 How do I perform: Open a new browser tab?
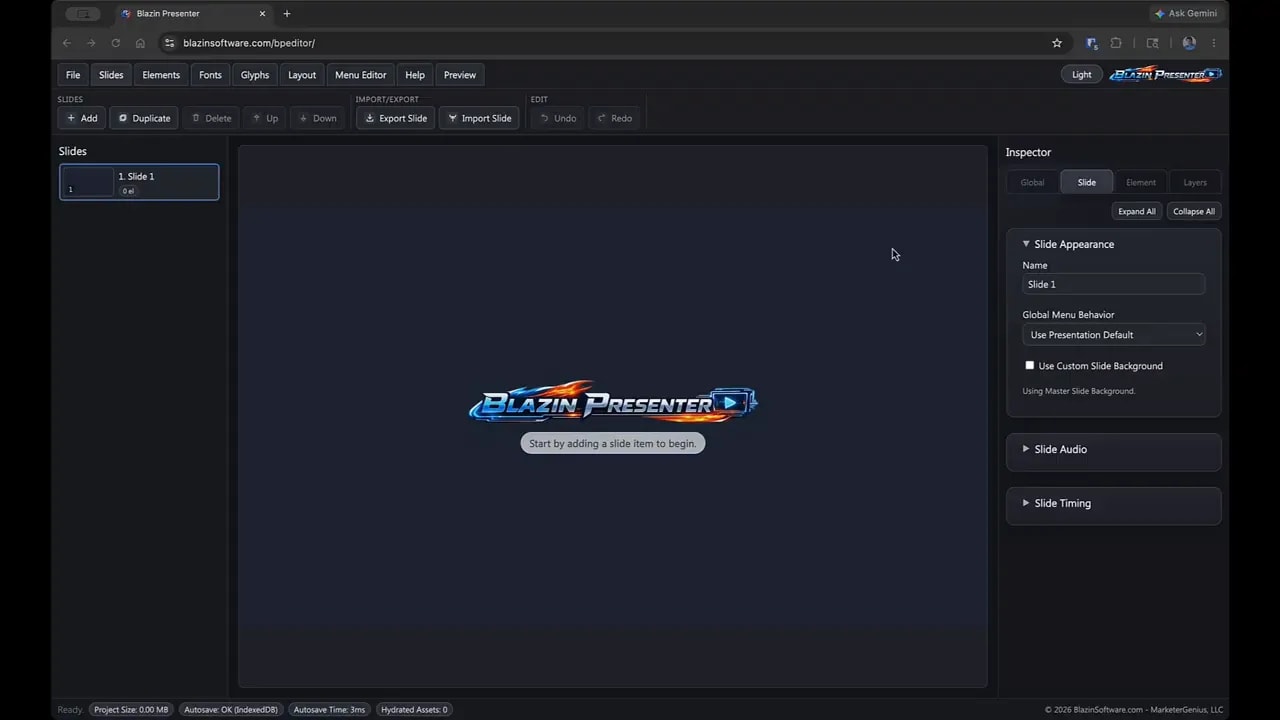point(287,14)
